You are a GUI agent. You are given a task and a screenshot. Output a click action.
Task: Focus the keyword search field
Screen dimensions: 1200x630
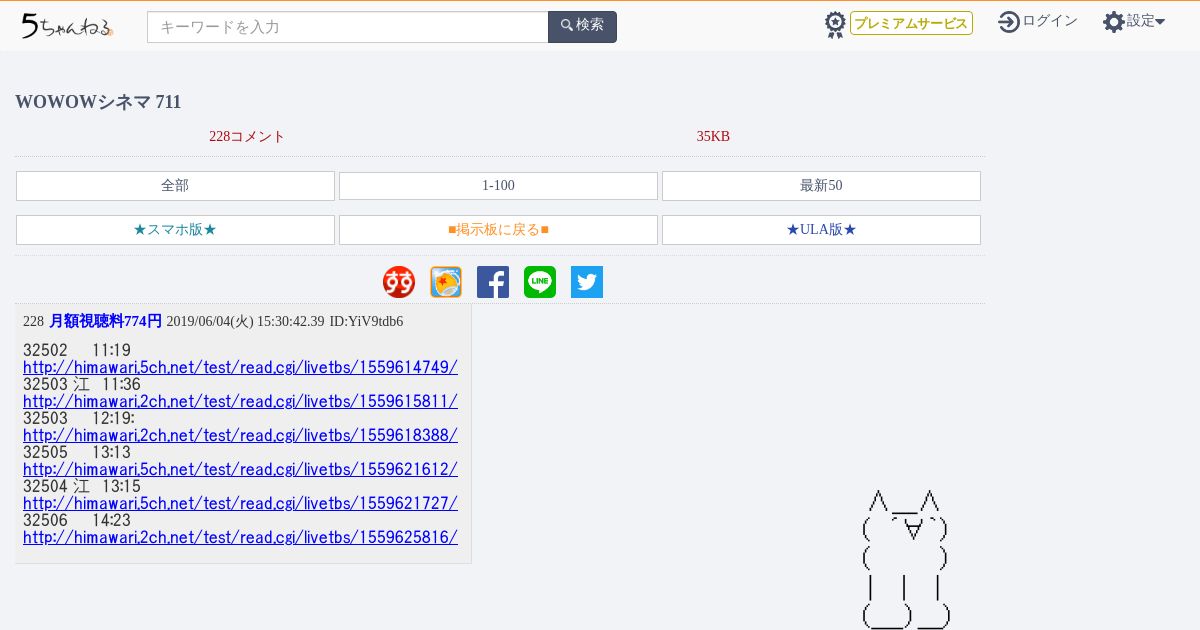click(348, 27)
